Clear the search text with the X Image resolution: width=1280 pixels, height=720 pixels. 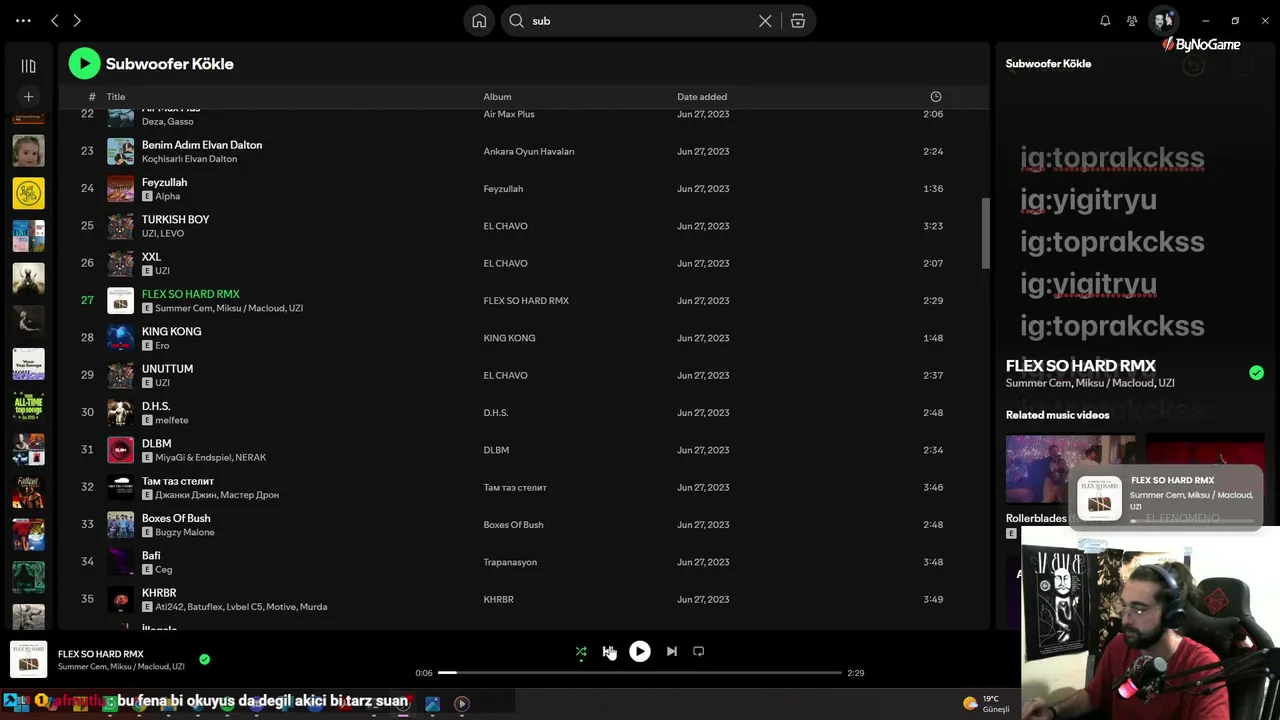coord(765,21)
